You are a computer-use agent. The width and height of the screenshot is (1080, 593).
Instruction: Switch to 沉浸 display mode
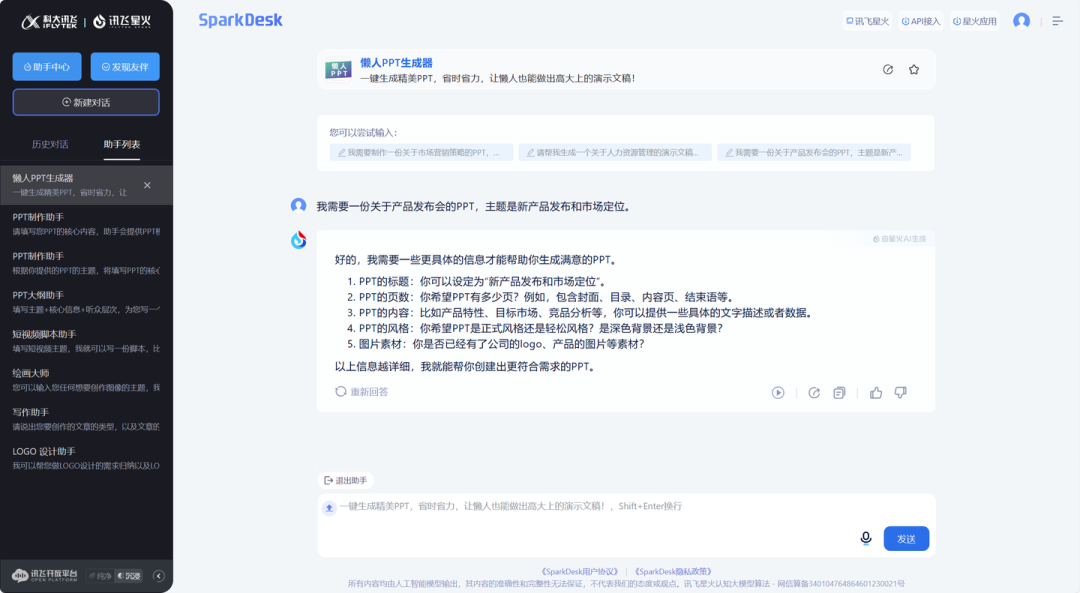pos(128,576)
